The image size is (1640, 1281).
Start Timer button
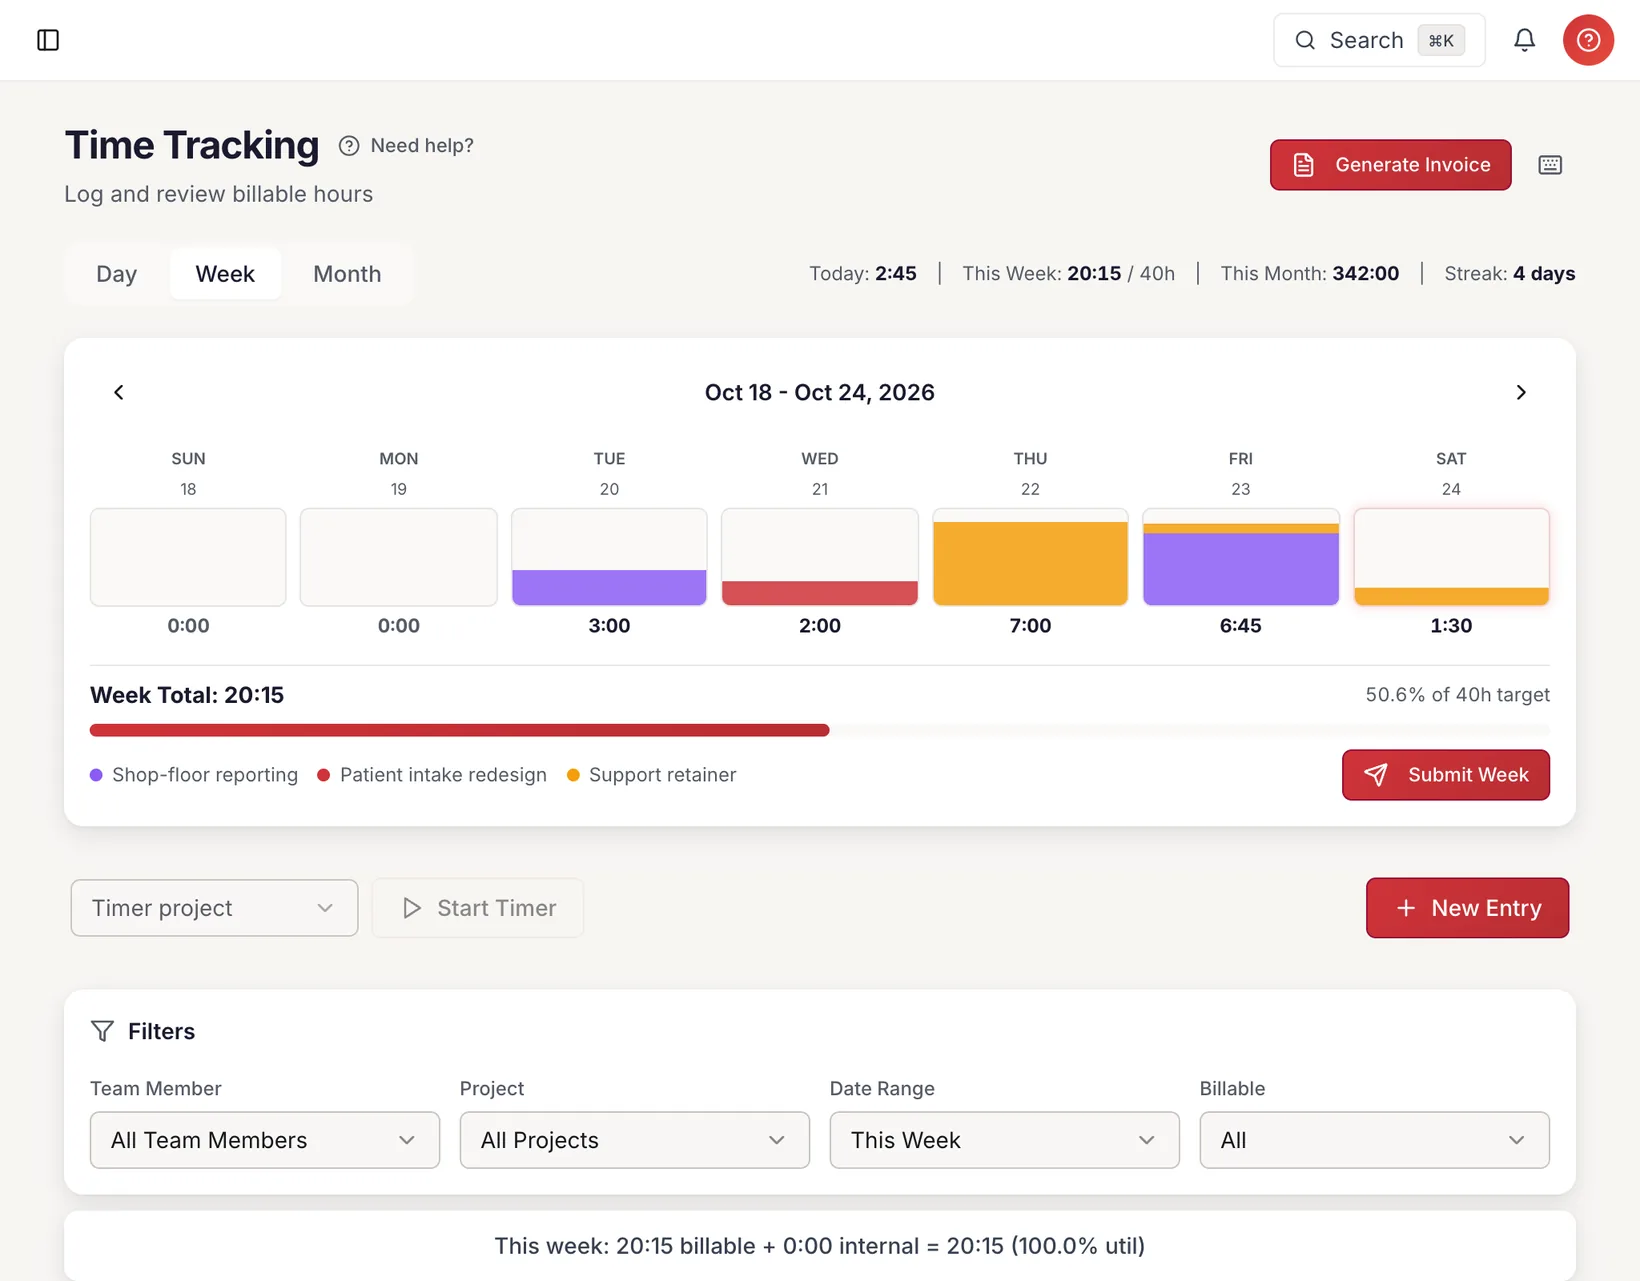[478, 908]
